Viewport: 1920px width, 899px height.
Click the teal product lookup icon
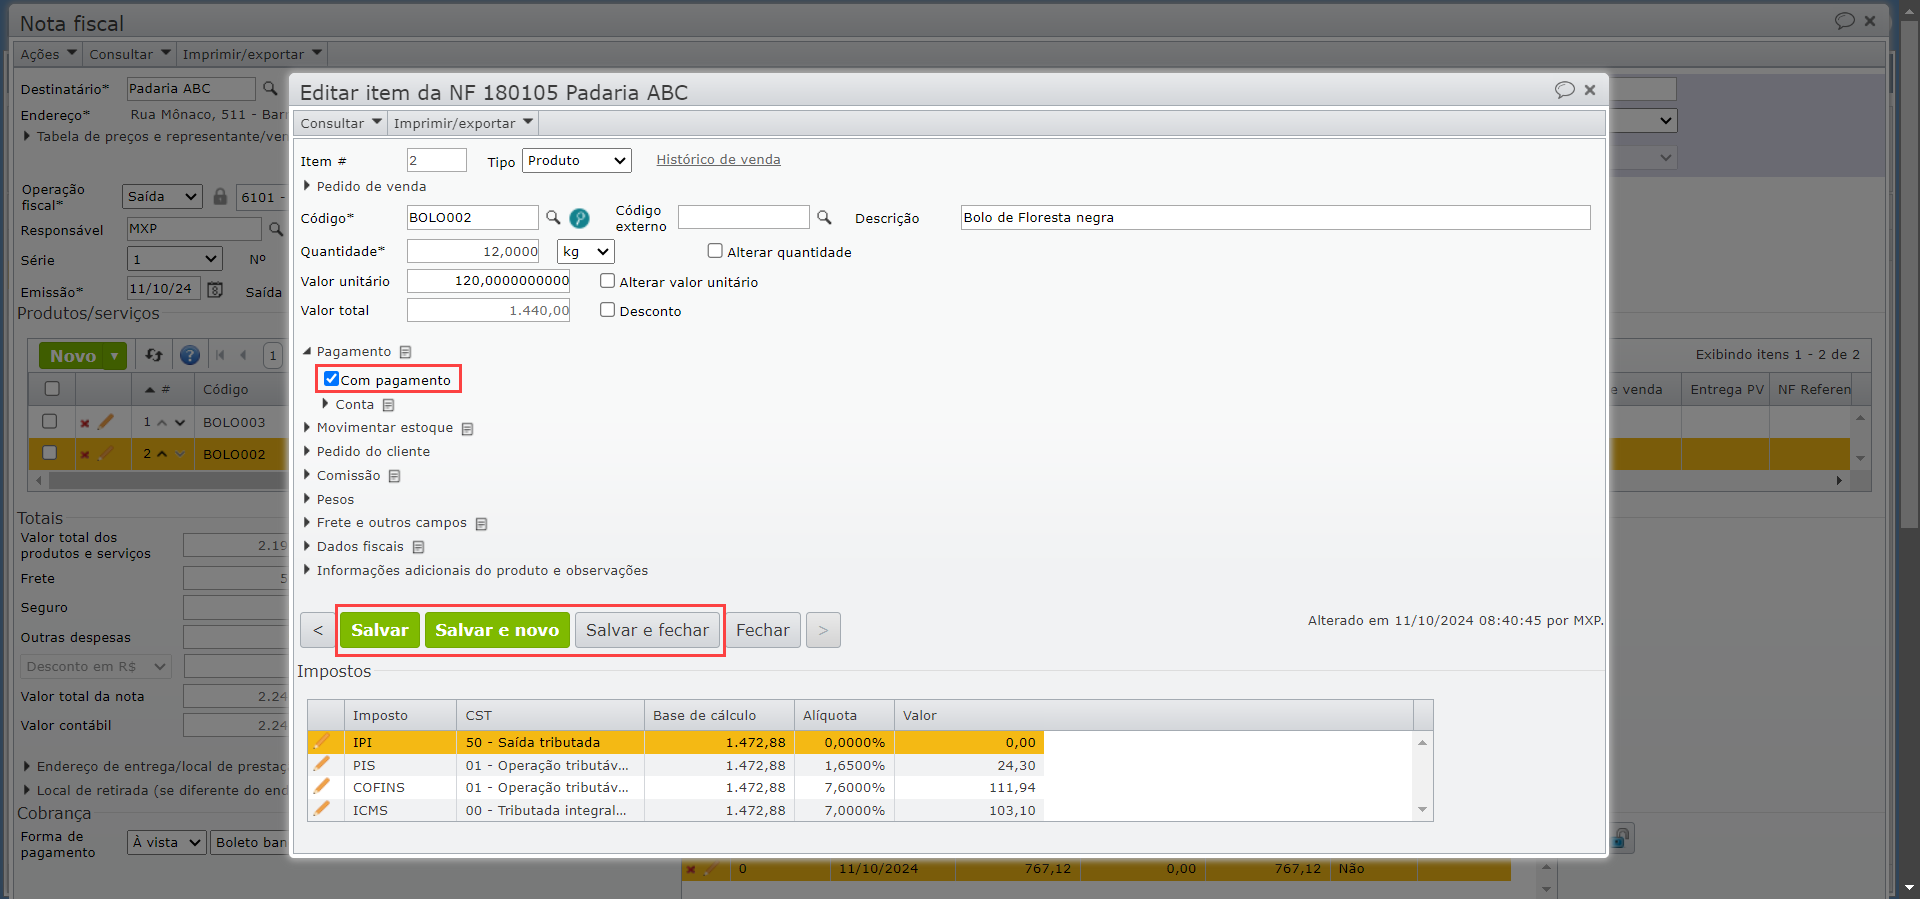coord(579,218)
